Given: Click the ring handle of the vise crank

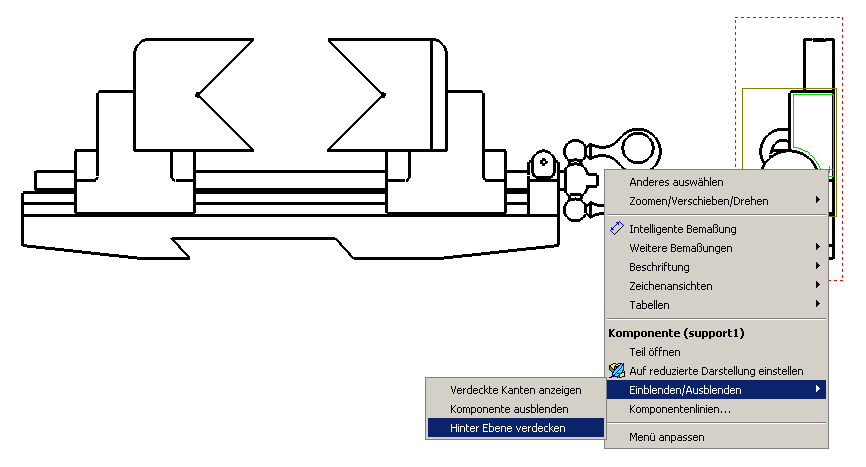Looking at the screenshot, I should tap(639, 149).
